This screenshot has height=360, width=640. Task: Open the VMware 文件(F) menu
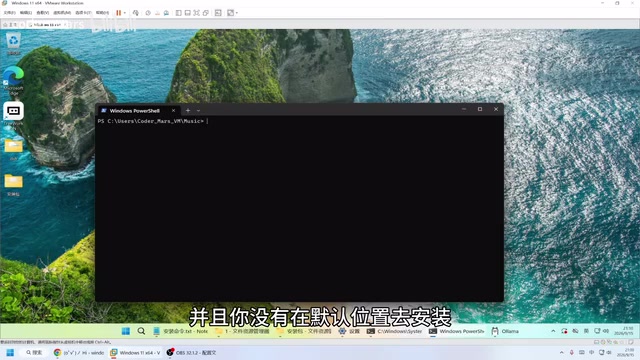[x=9, y=13]
